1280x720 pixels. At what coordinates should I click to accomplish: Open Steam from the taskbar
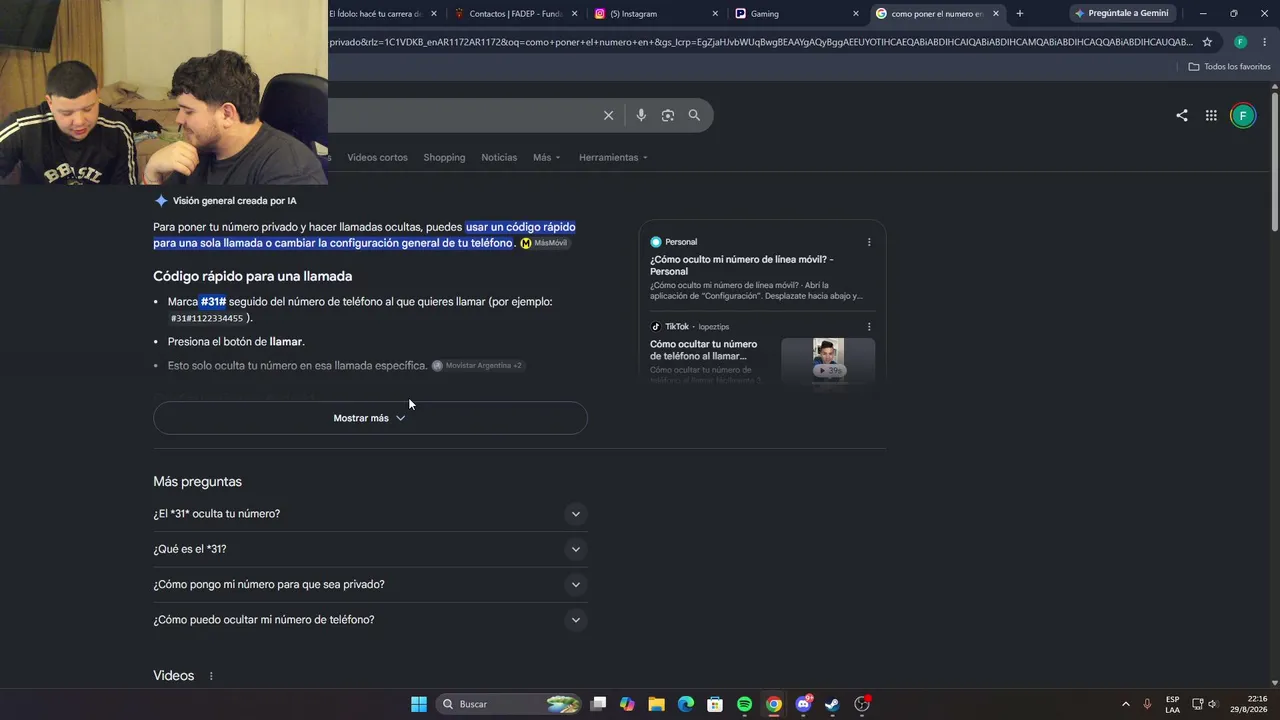click(x=832, y=704)
